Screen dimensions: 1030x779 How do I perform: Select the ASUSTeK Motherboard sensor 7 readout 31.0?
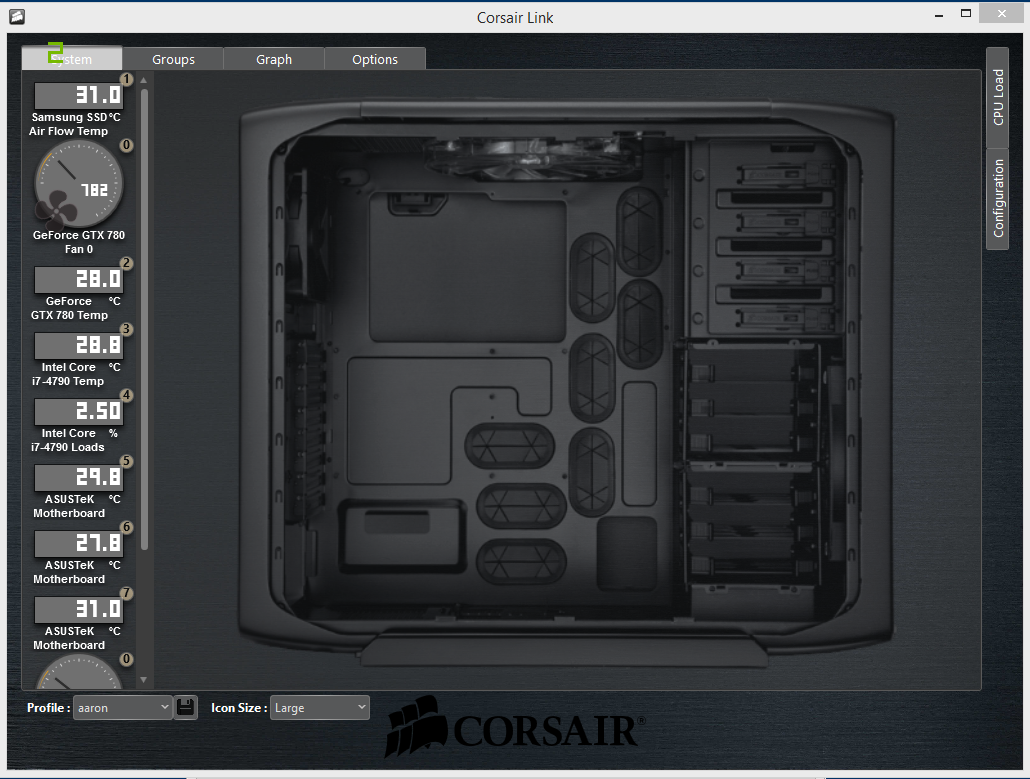[x=78, y=610]
